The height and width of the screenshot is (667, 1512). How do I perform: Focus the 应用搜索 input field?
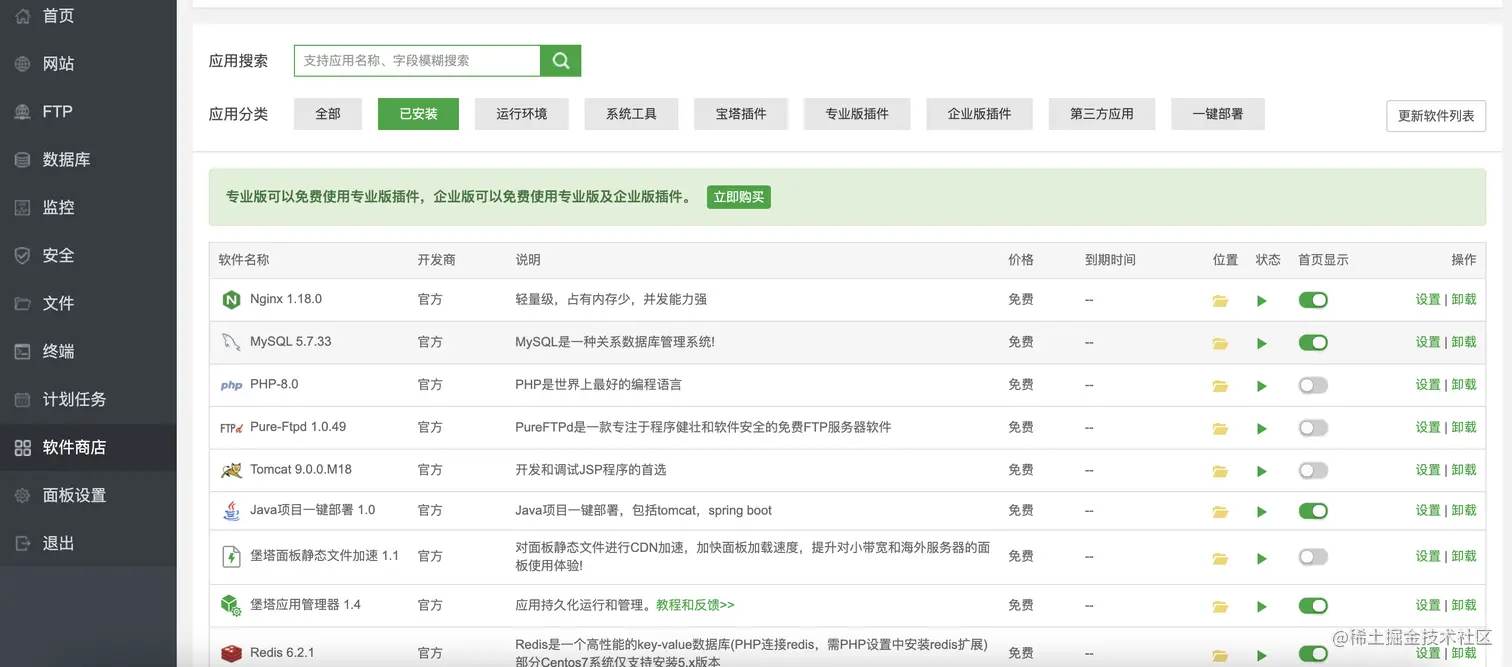[x=417, y=60]
